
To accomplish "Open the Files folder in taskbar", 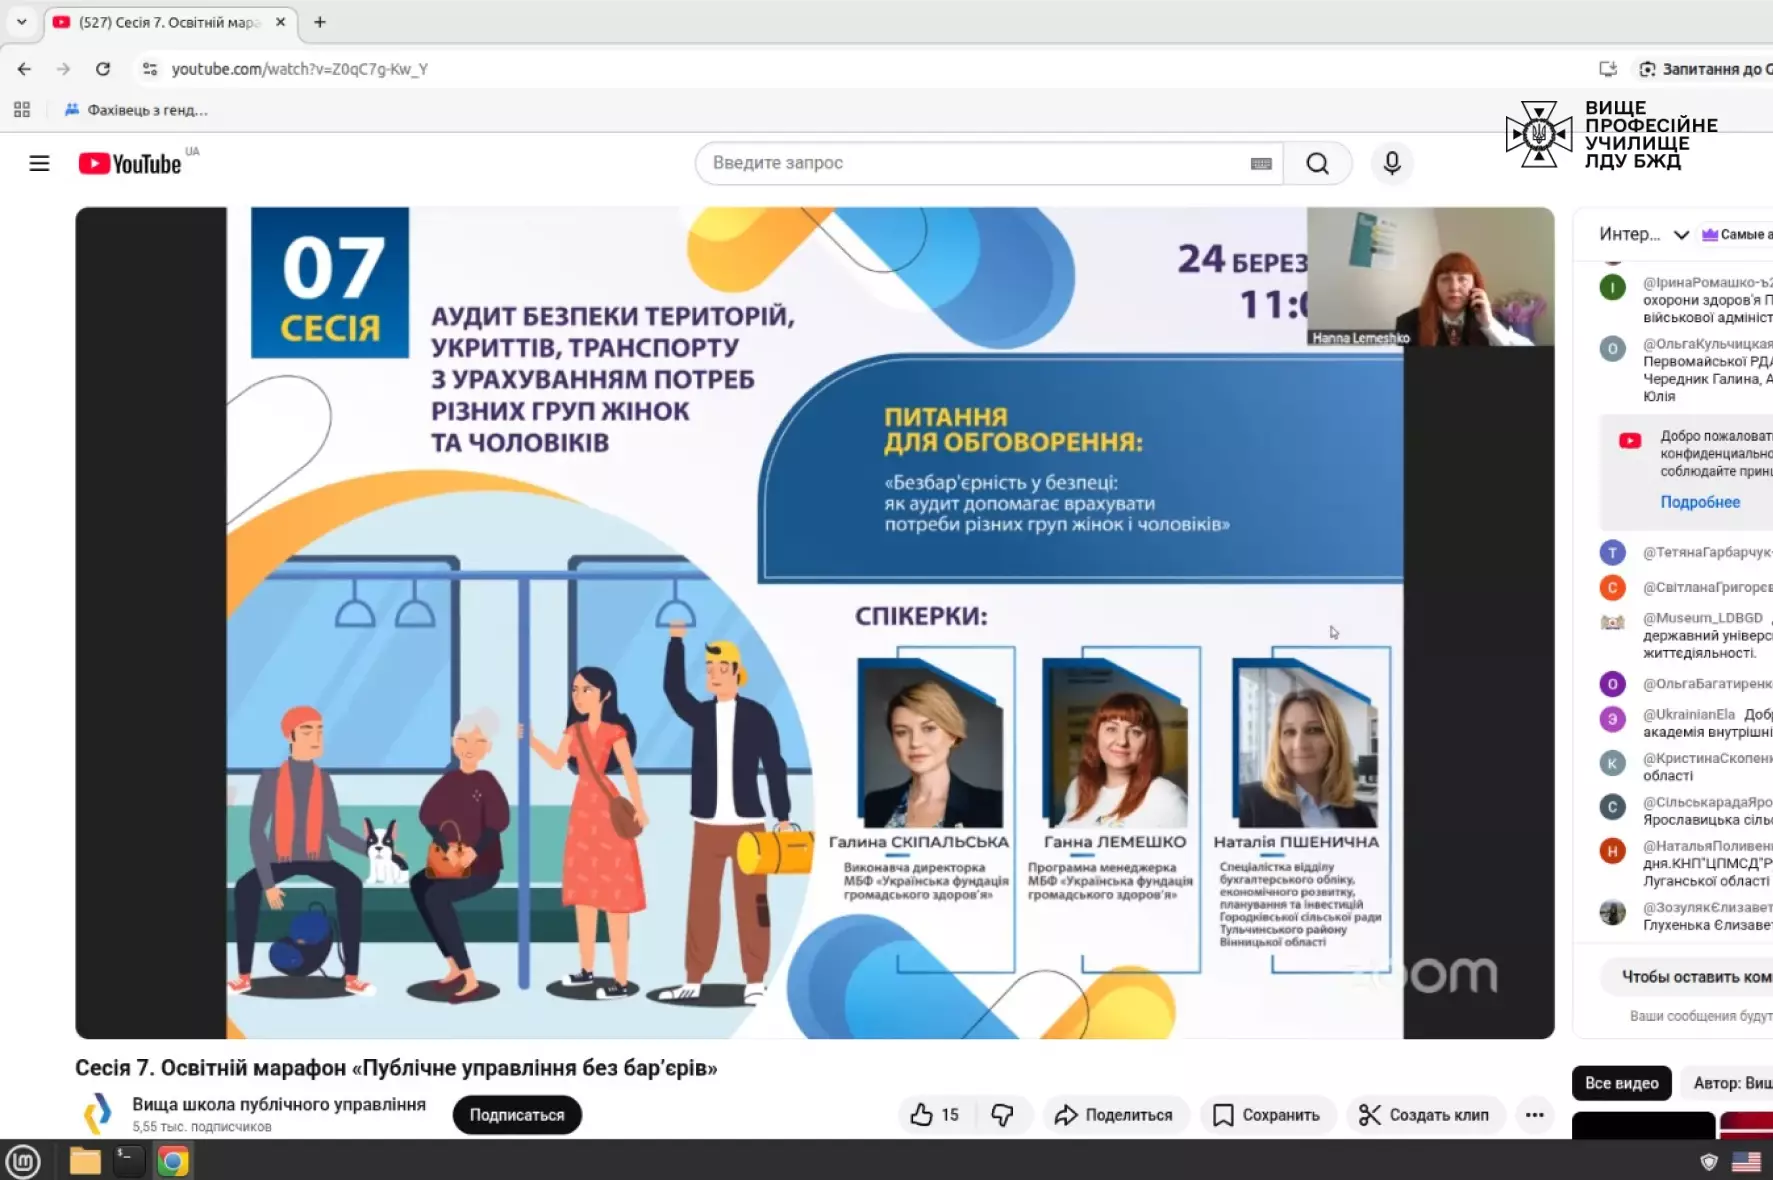I will point(85,1161).
